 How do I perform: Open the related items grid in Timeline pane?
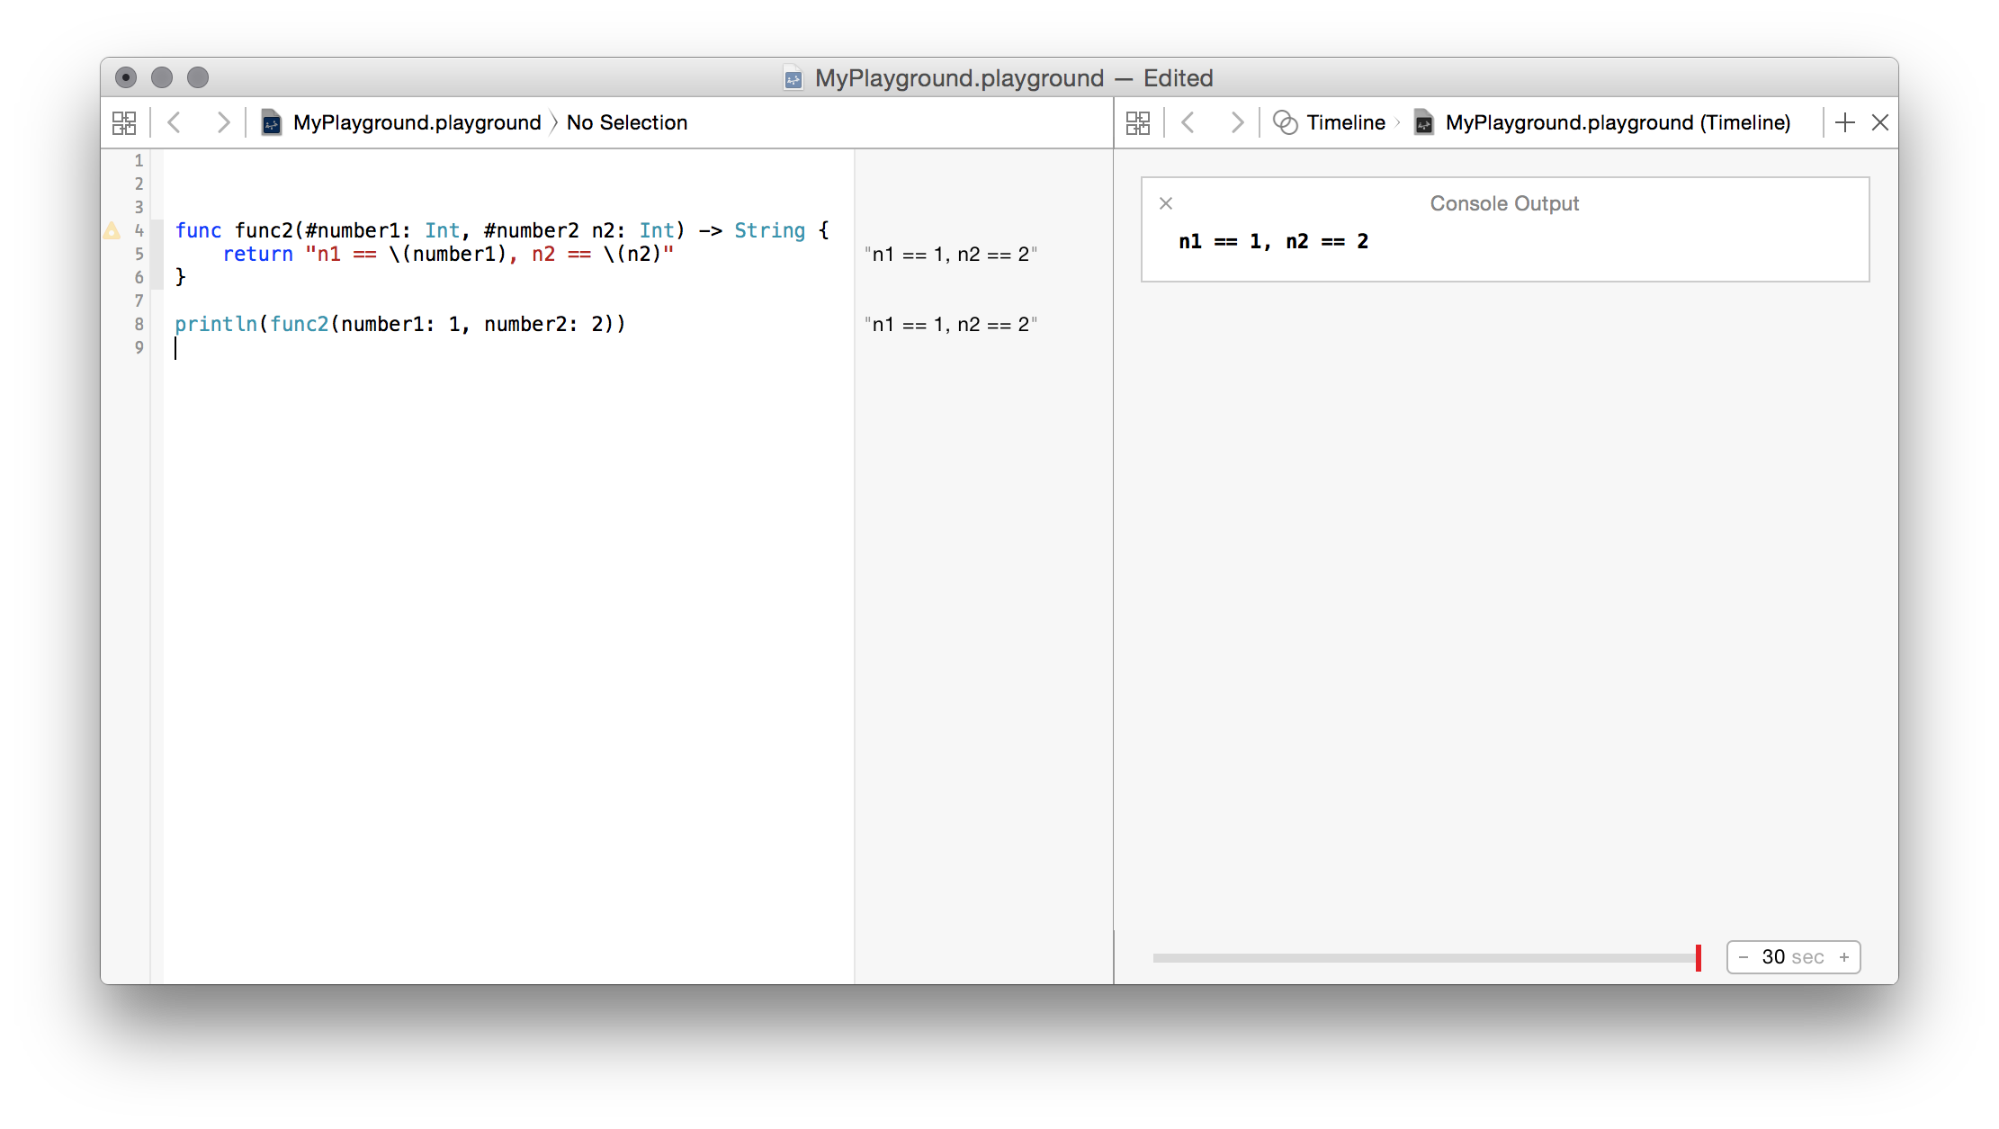coord(1138,123)
